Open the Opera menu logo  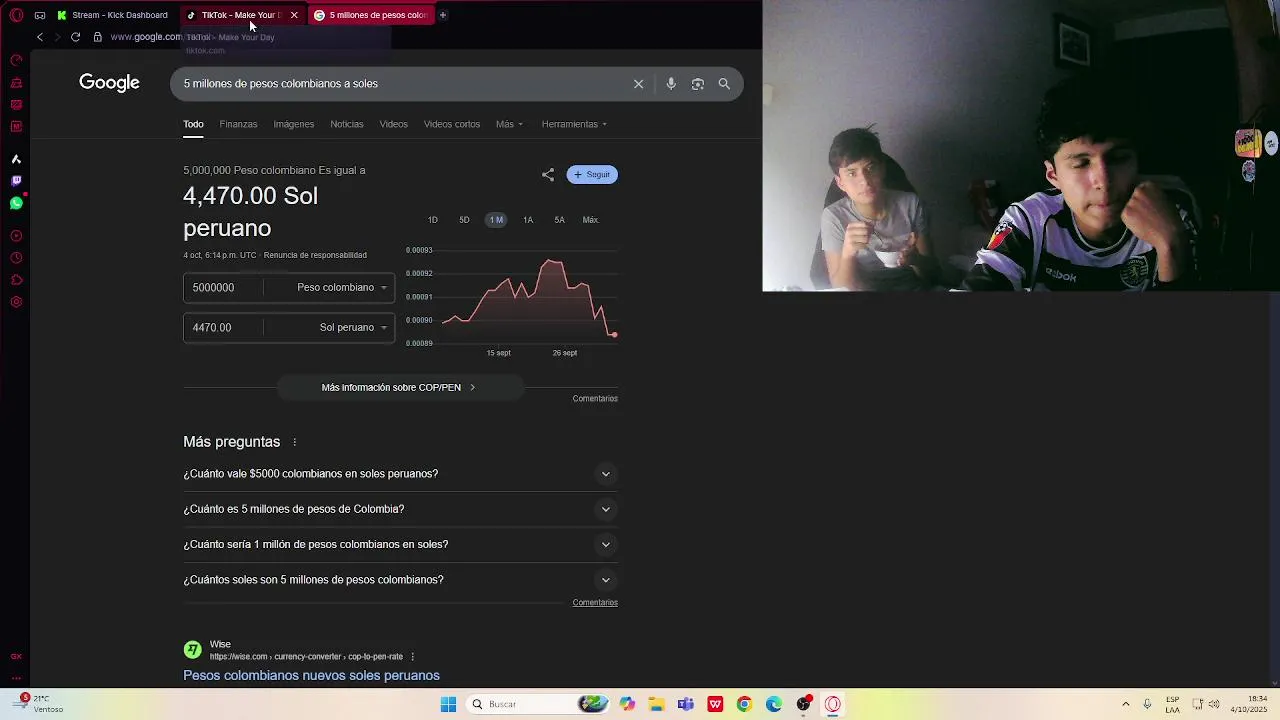[16, 15]
